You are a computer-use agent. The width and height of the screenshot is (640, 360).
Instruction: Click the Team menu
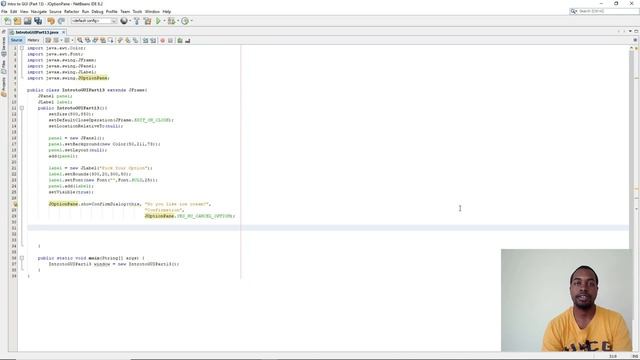125,11
